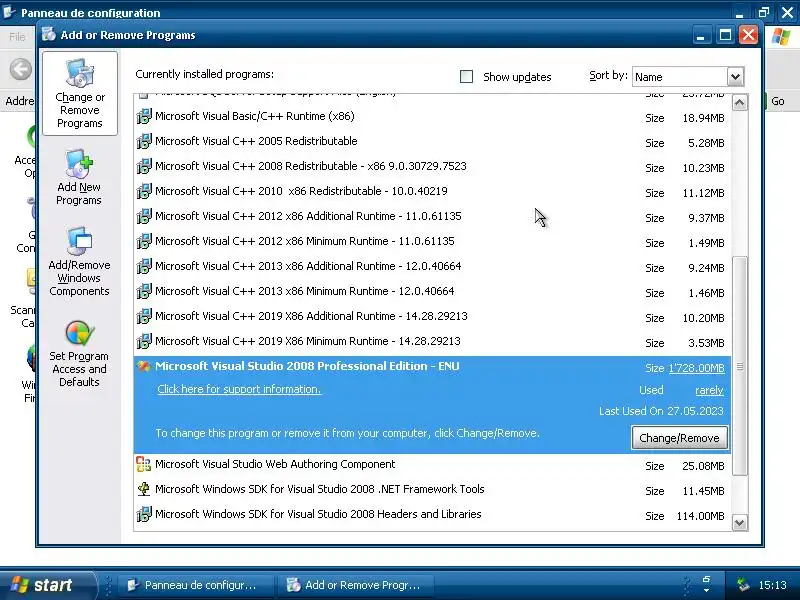Image resolution: width=800 pixels, height=600 pixels.
Task: Switch to Add or Remove Programs taskbar button
Action: (356, 585)
